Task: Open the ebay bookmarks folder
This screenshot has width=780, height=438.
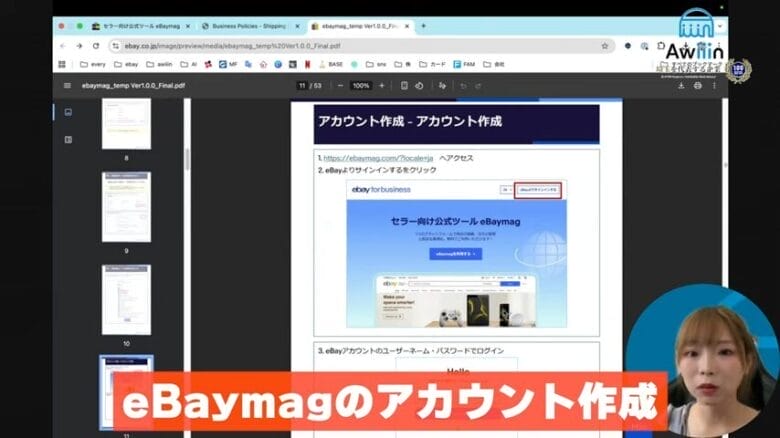Action: [125, 64]
